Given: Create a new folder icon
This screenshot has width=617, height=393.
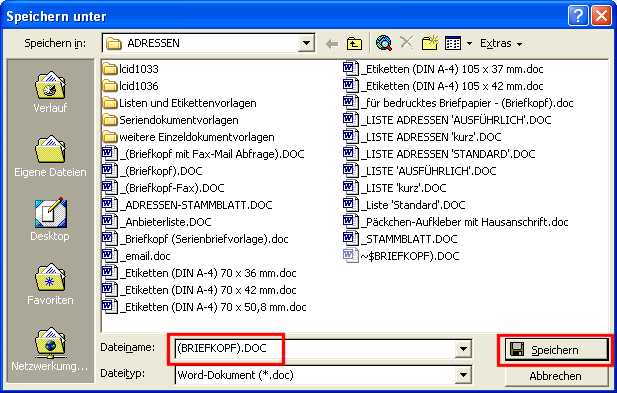Looking at the screenshot, I should tap(430, 42).
